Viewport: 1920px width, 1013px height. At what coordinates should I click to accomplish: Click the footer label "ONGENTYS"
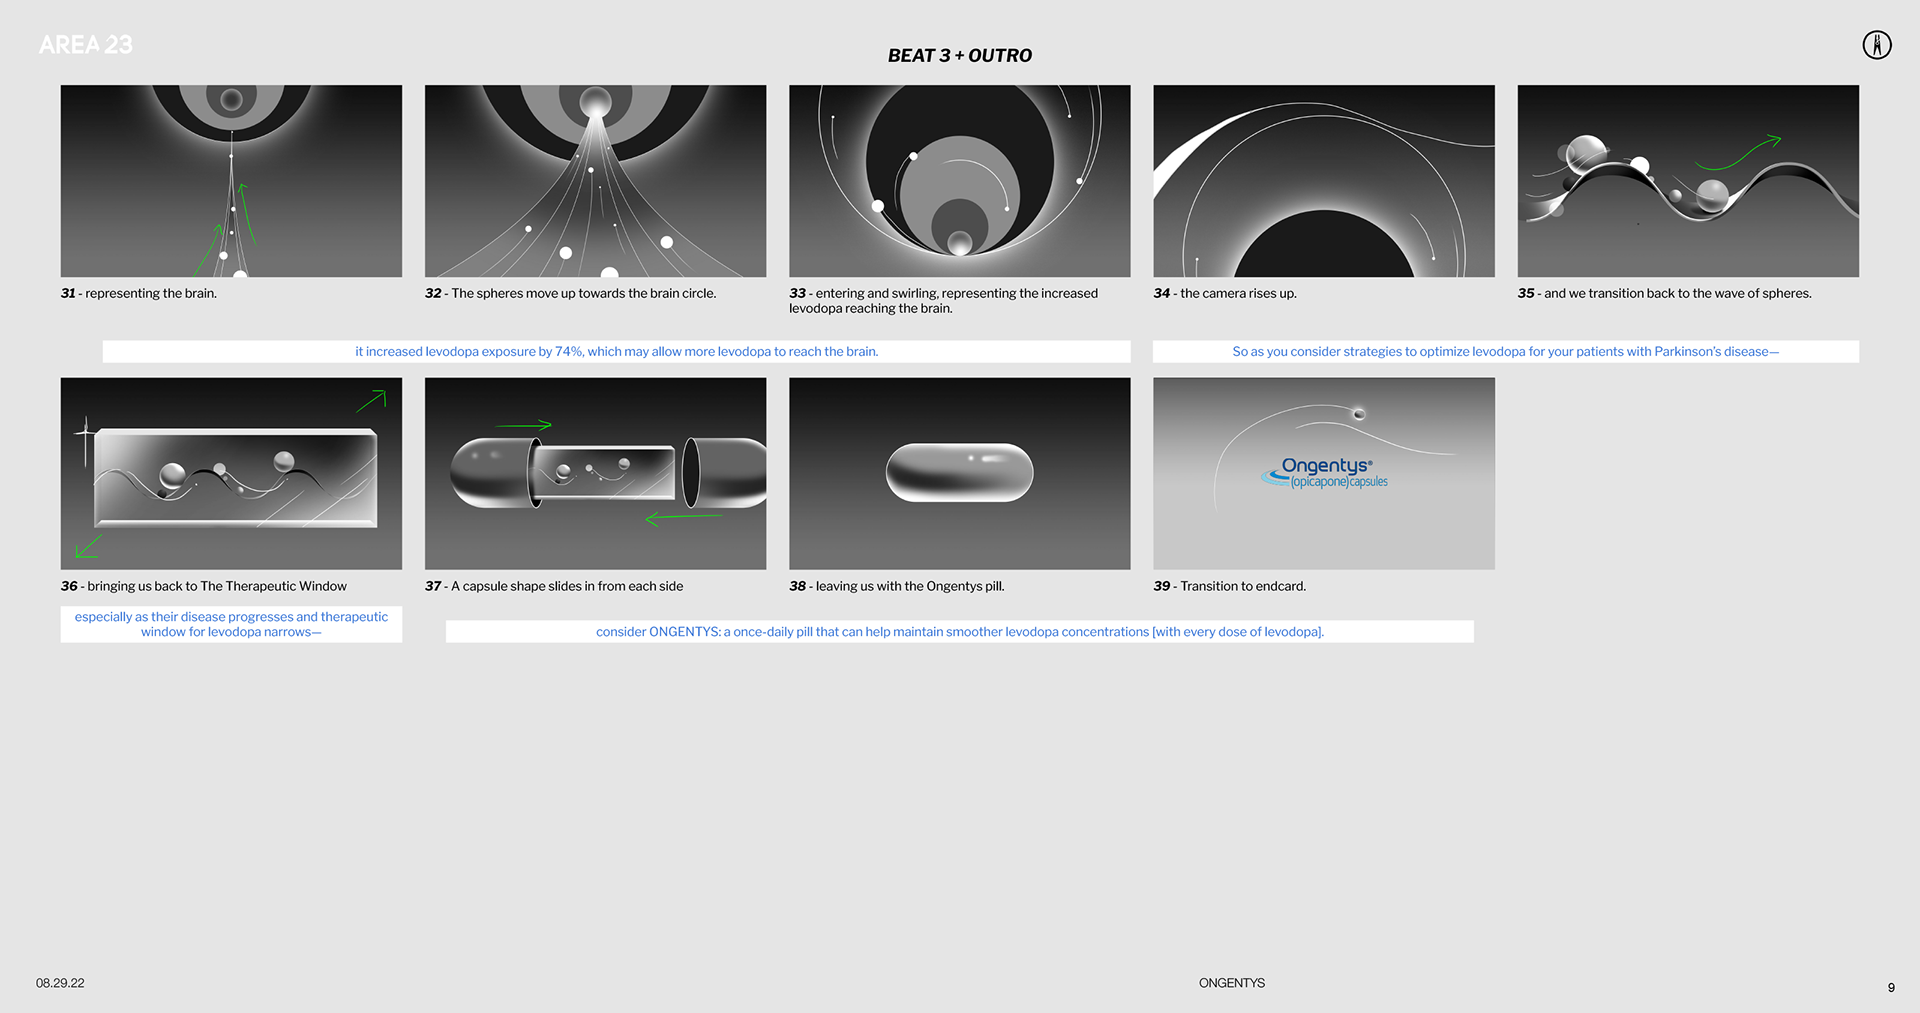[1232, 983]
